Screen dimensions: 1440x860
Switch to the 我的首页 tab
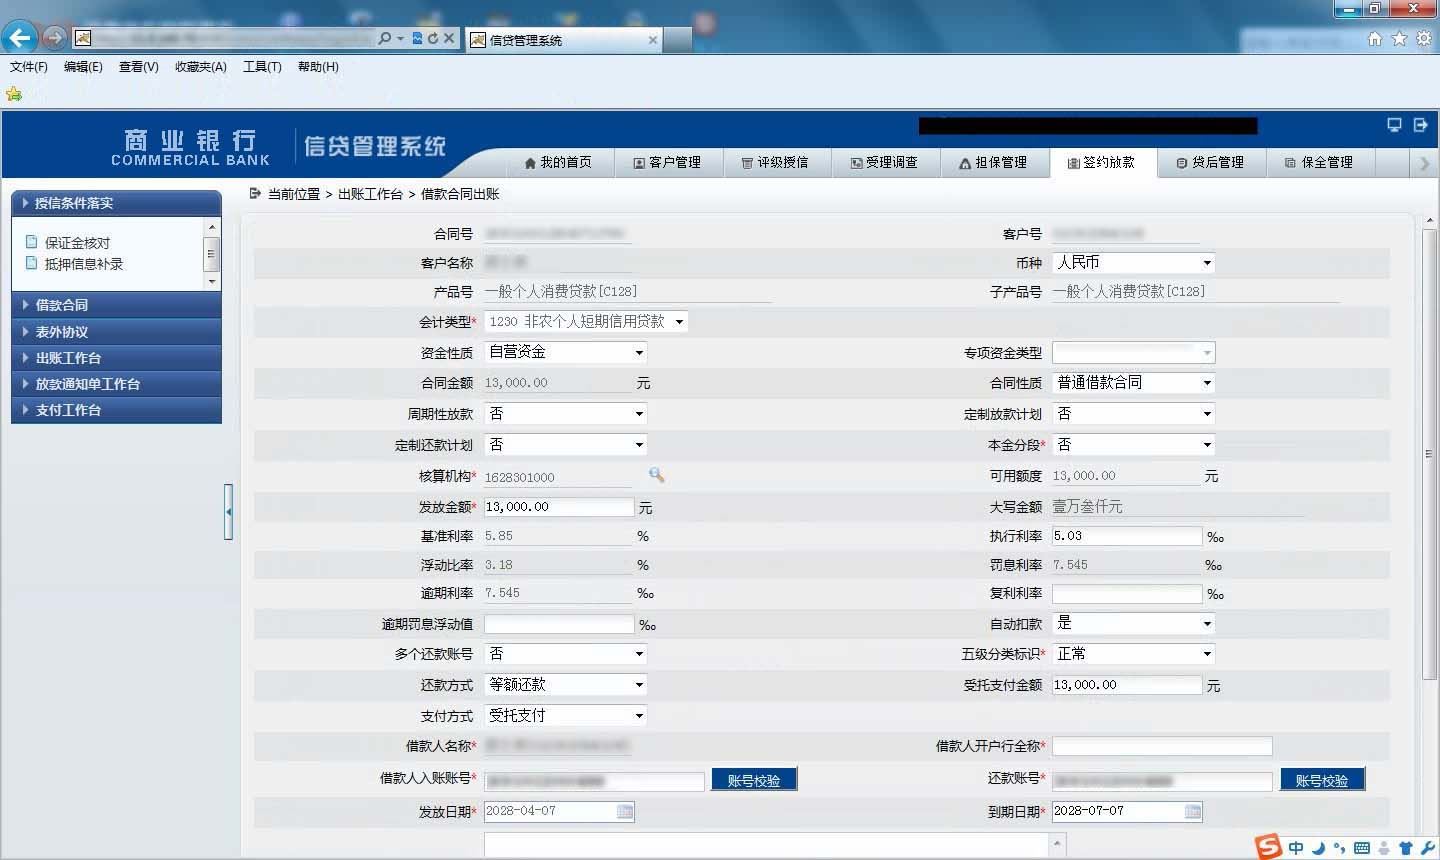click(x=558, y=162)
